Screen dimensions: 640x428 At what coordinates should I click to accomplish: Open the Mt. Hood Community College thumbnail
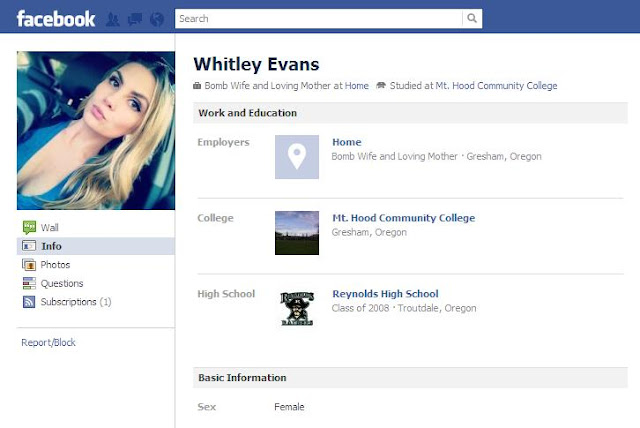click(297, 233)
